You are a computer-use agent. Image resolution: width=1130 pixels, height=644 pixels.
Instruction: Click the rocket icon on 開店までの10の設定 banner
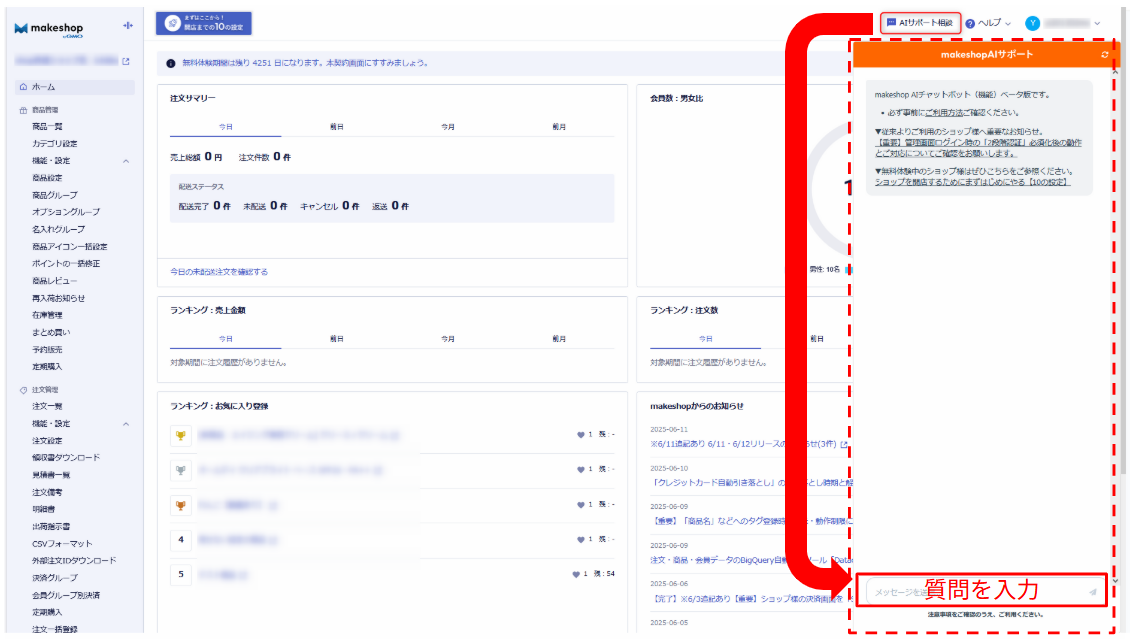[172, 23]
